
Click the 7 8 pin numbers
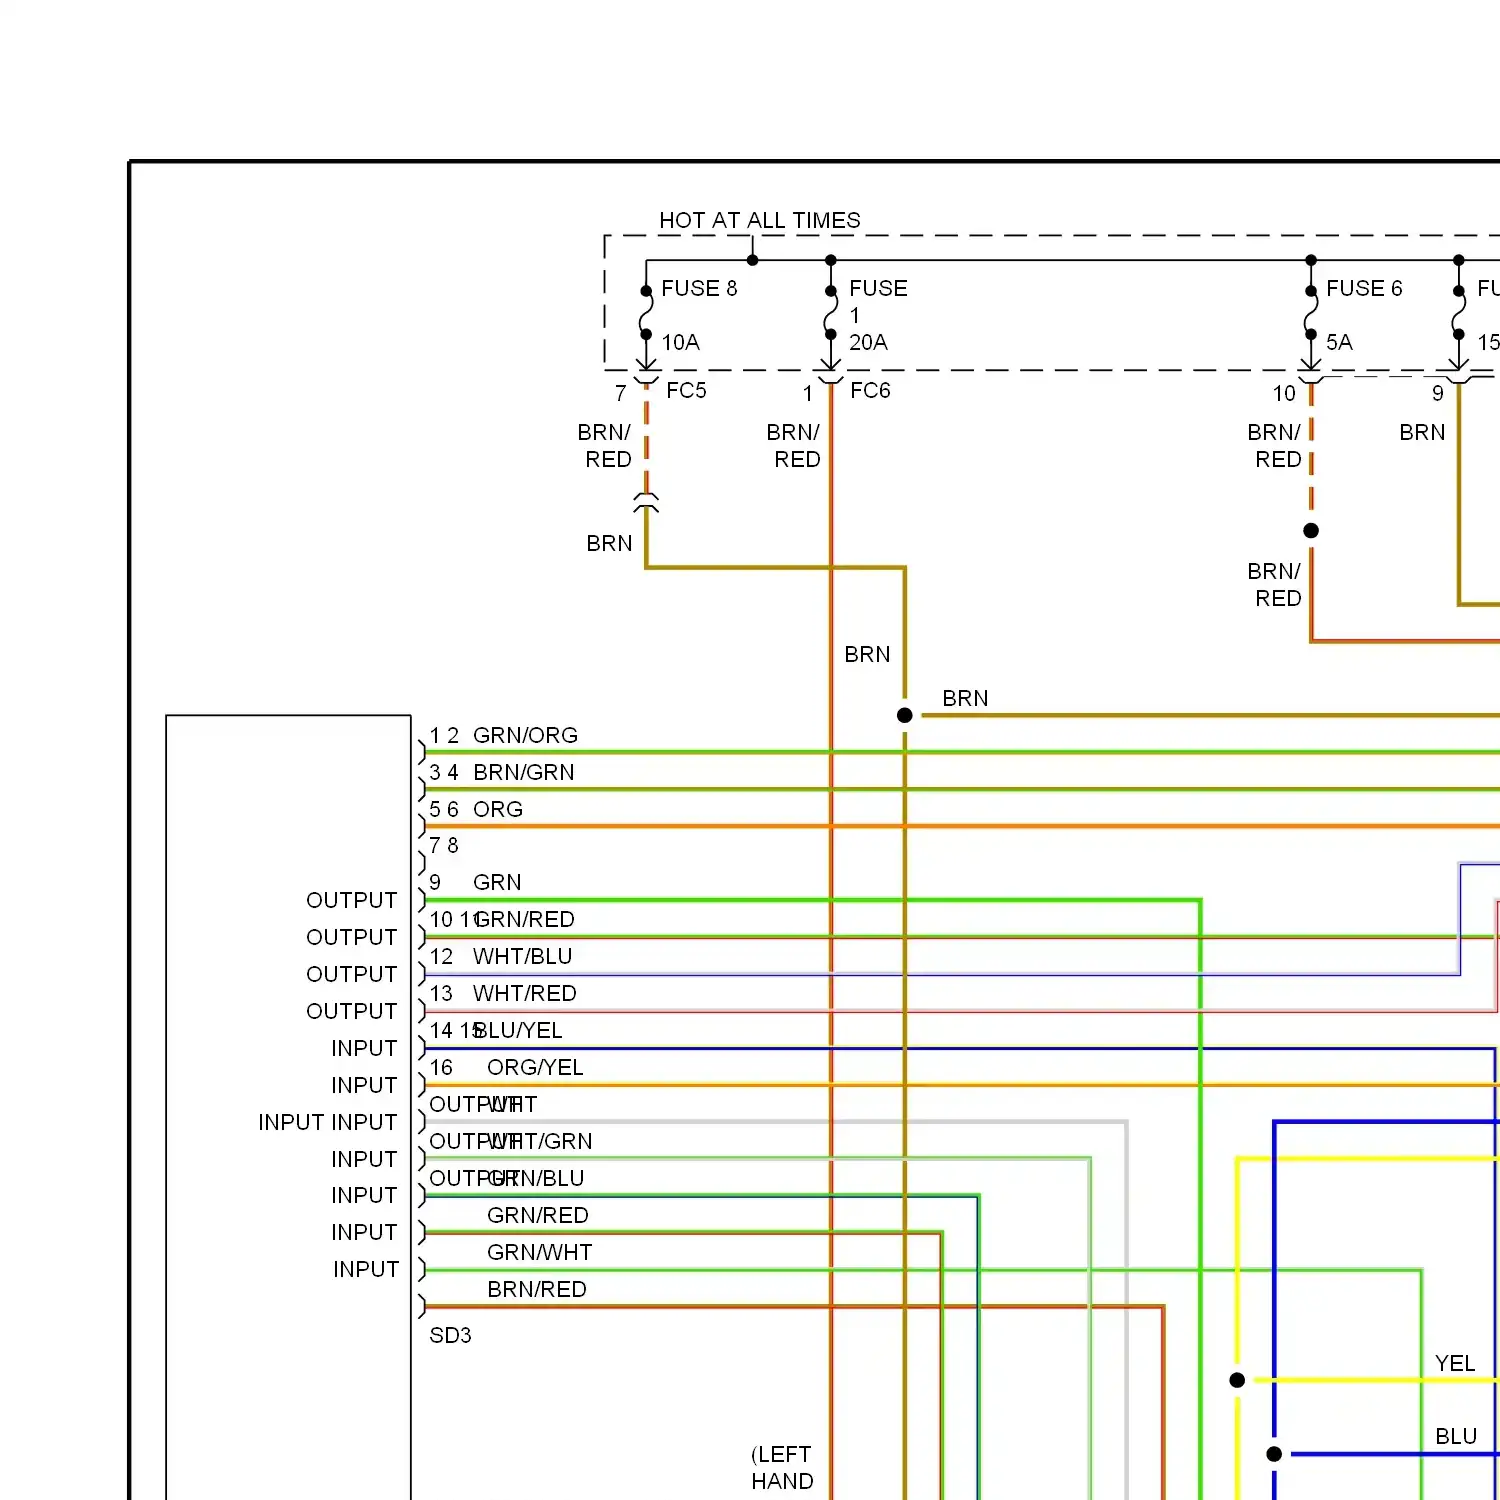(x=444, y=845)
